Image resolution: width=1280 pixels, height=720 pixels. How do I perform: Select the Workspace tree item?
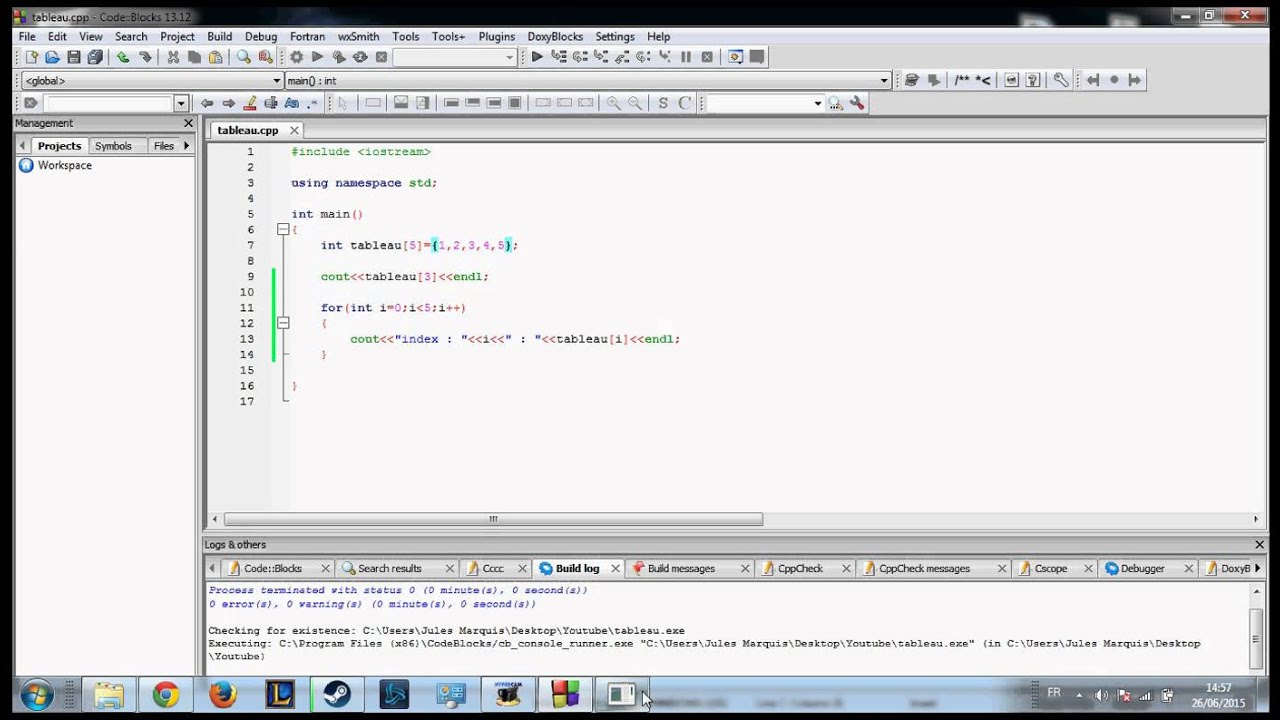tap(65, 165)
